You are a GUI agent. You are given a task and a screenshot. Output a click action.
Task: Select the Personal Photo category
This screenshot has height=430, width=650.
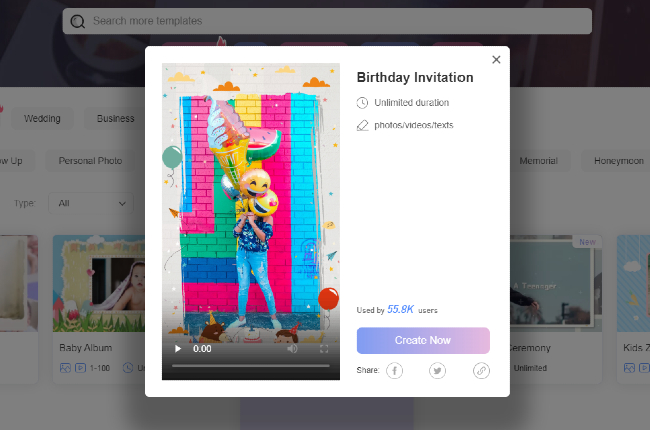click(90, 161)
